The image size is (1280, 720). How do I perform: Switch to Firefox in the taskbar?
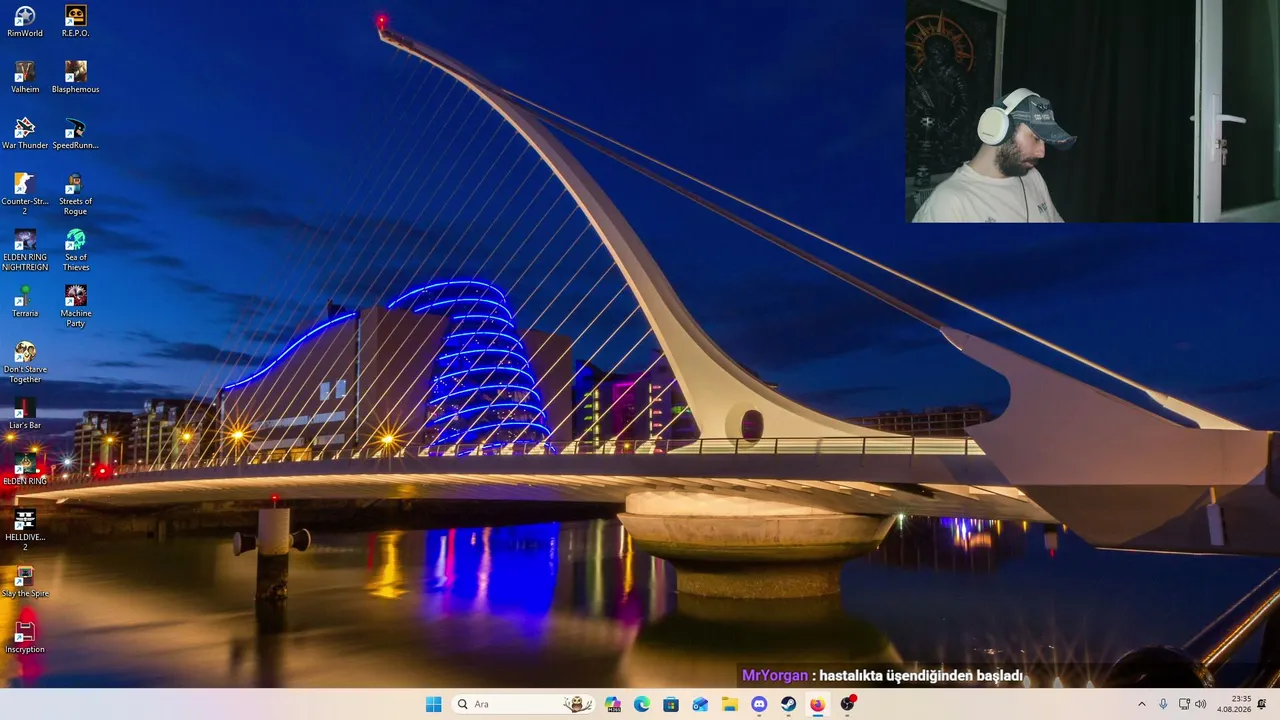[817, 704]
